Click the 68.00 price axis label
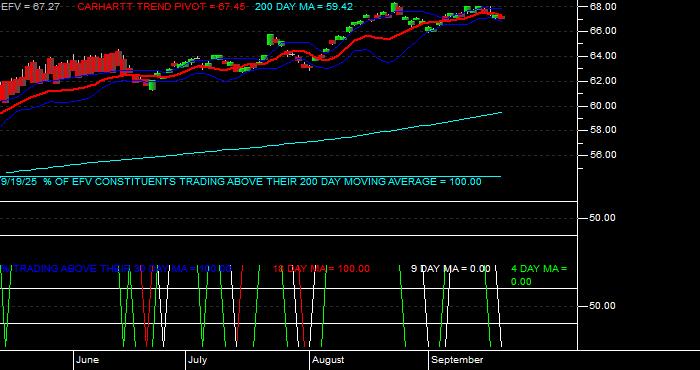 click(x=604, y=7)
